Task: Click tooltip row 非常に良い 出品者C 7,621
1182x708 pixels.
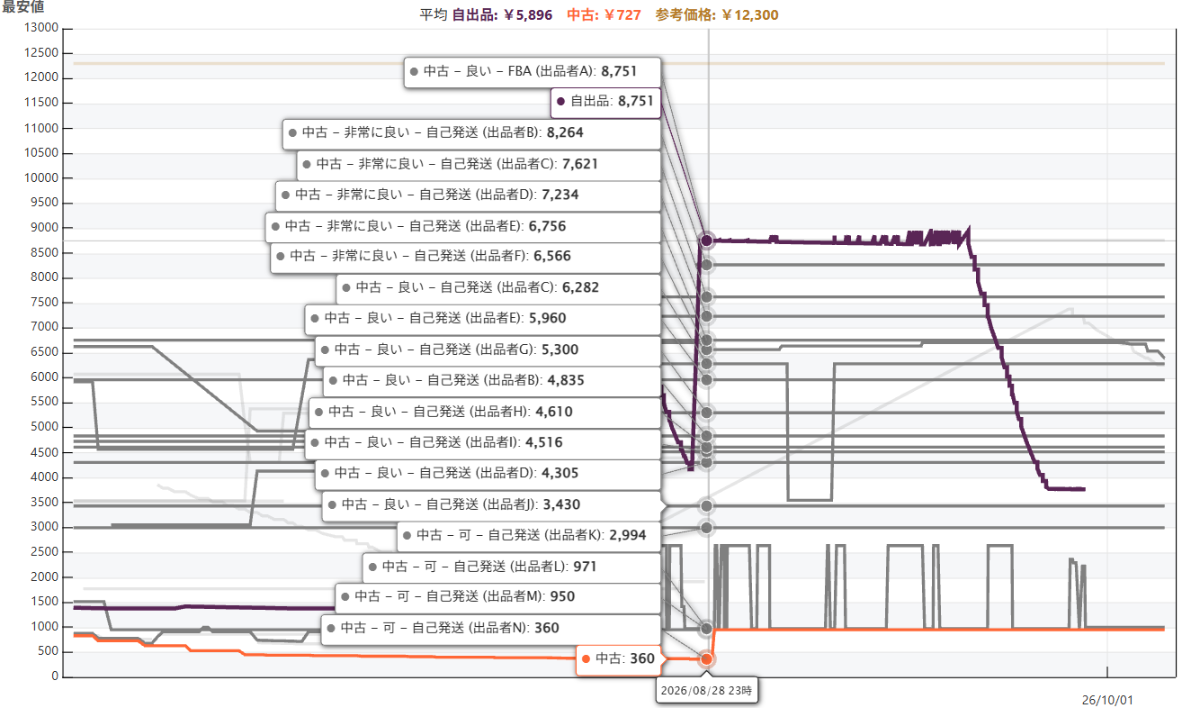Action: click(x=478, y=164)
